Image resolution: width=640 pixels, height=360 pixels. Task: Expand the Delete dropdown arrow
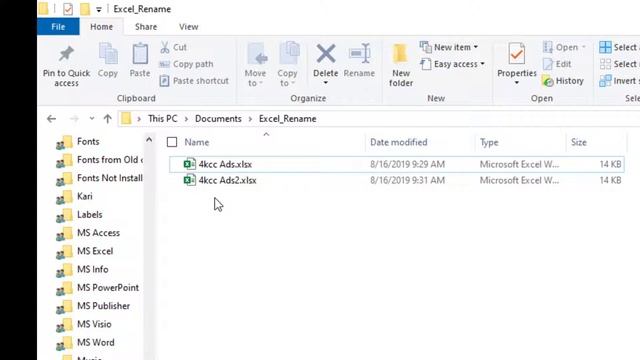326,83
